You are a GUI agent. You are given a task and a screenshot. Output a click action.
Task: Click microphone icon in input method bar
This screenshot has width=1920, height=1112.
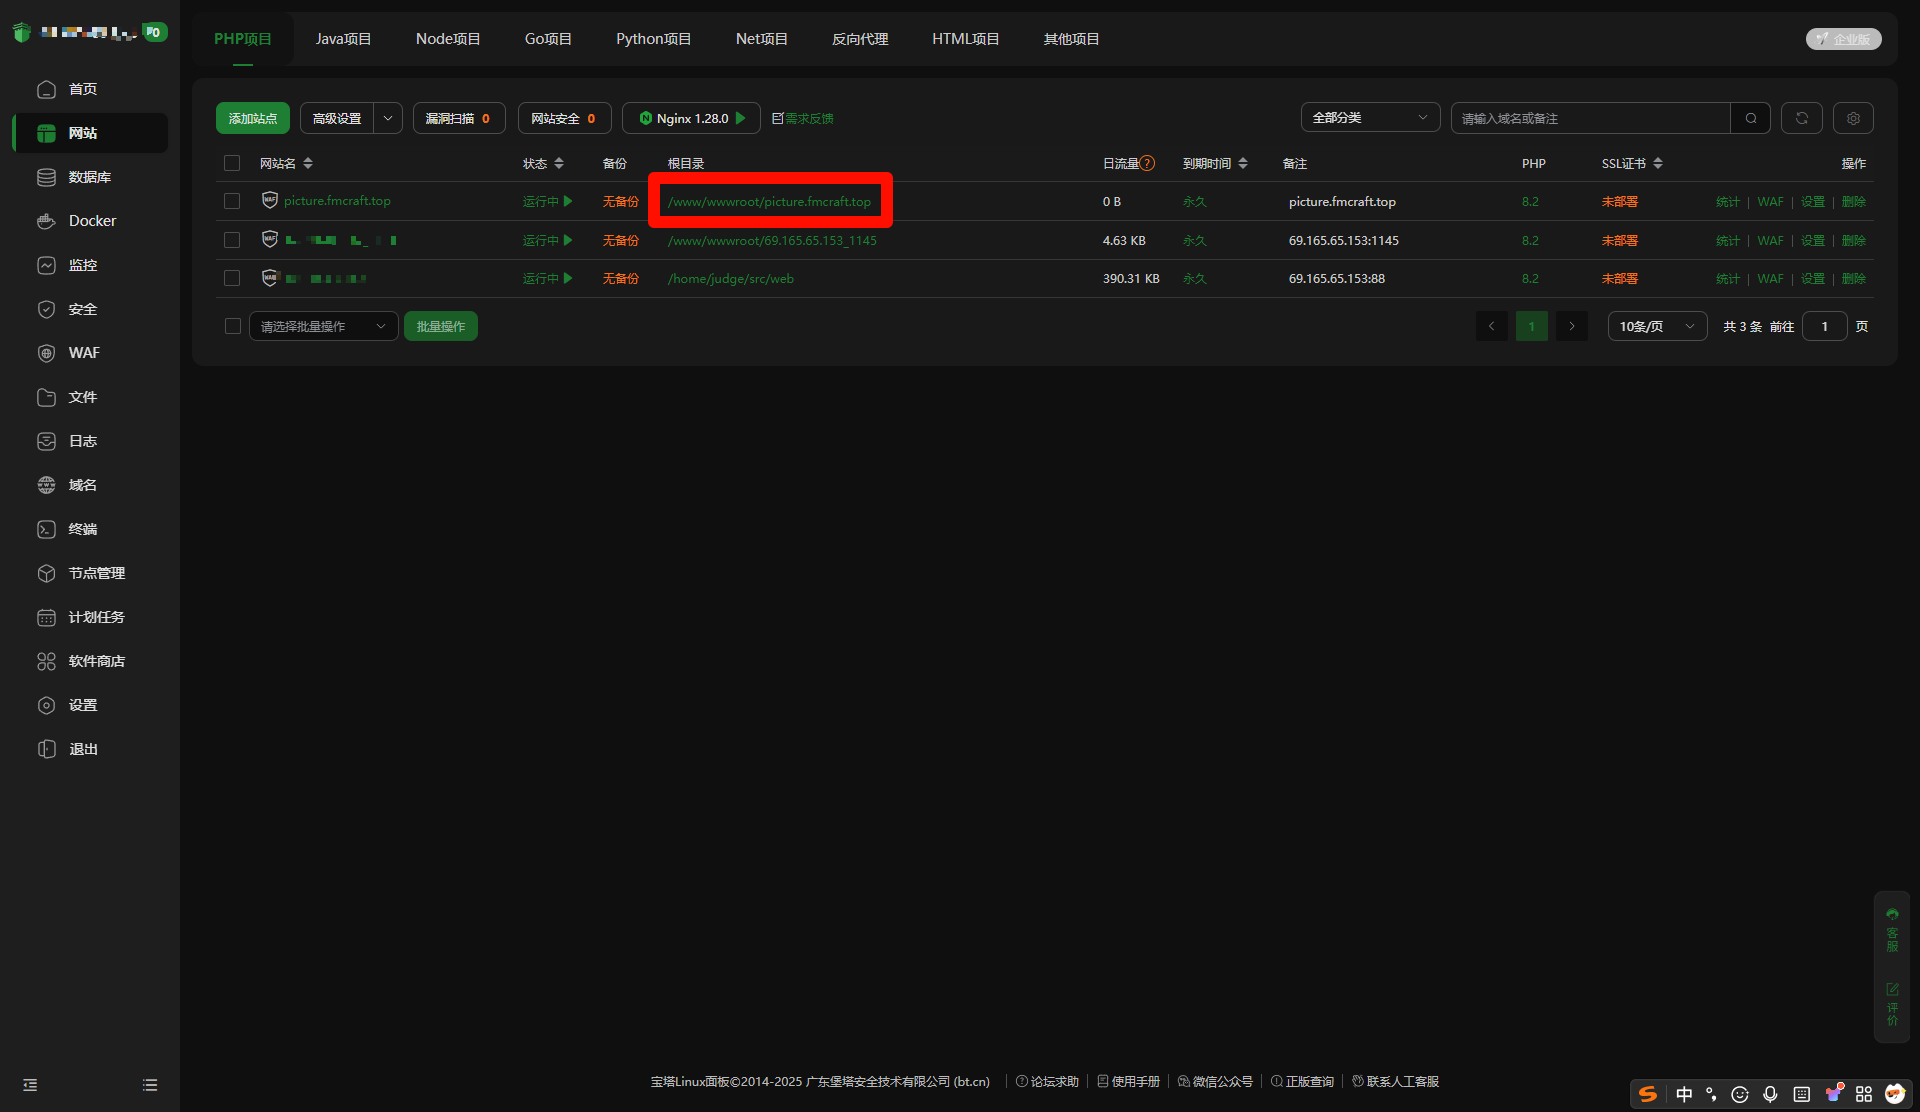tap(1770, 1094)
